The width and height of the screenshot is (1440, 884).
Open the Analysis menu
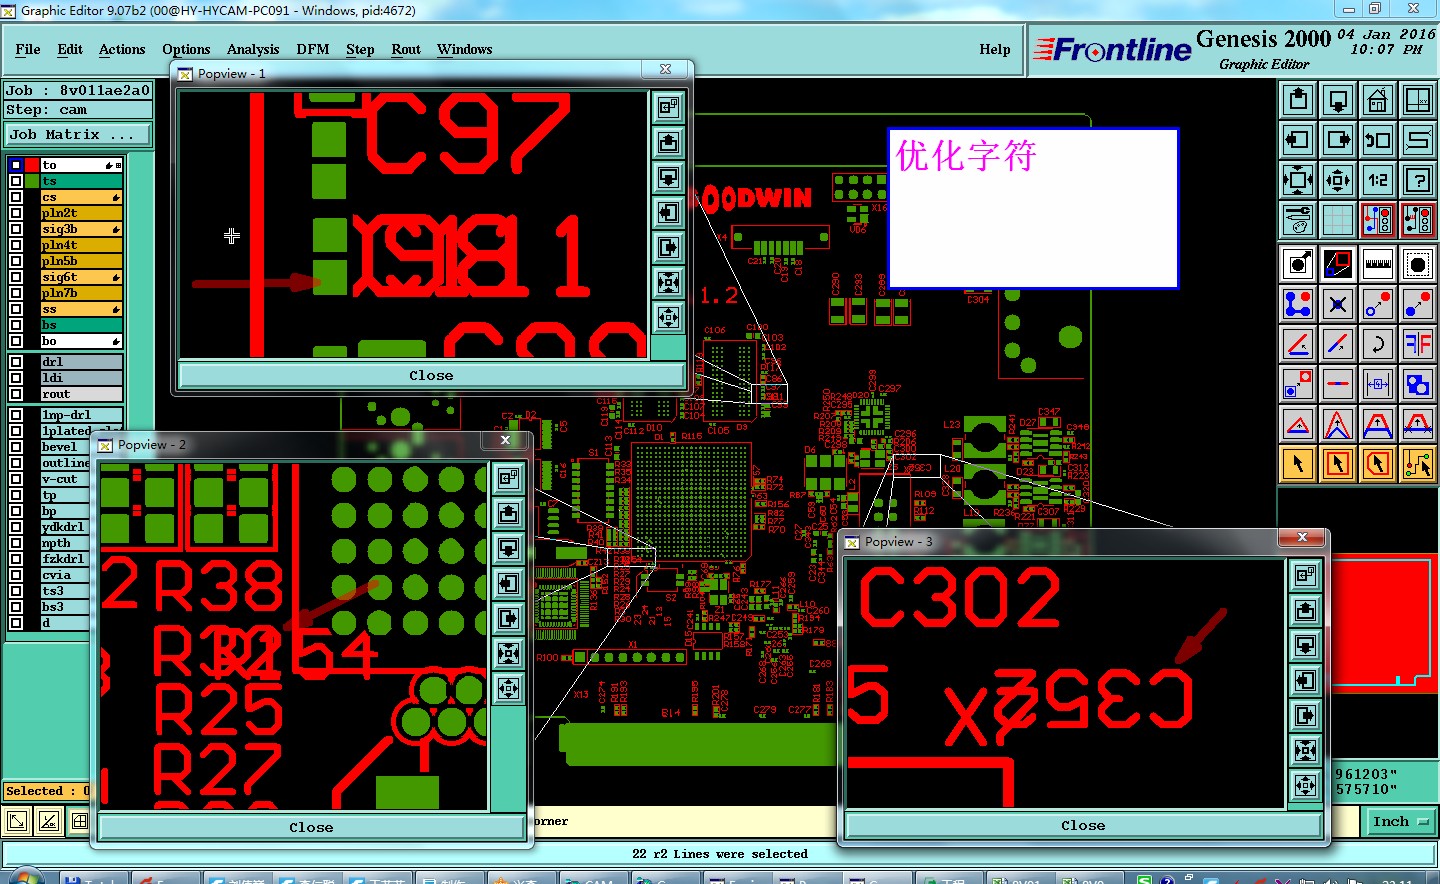tap(253, 49)
